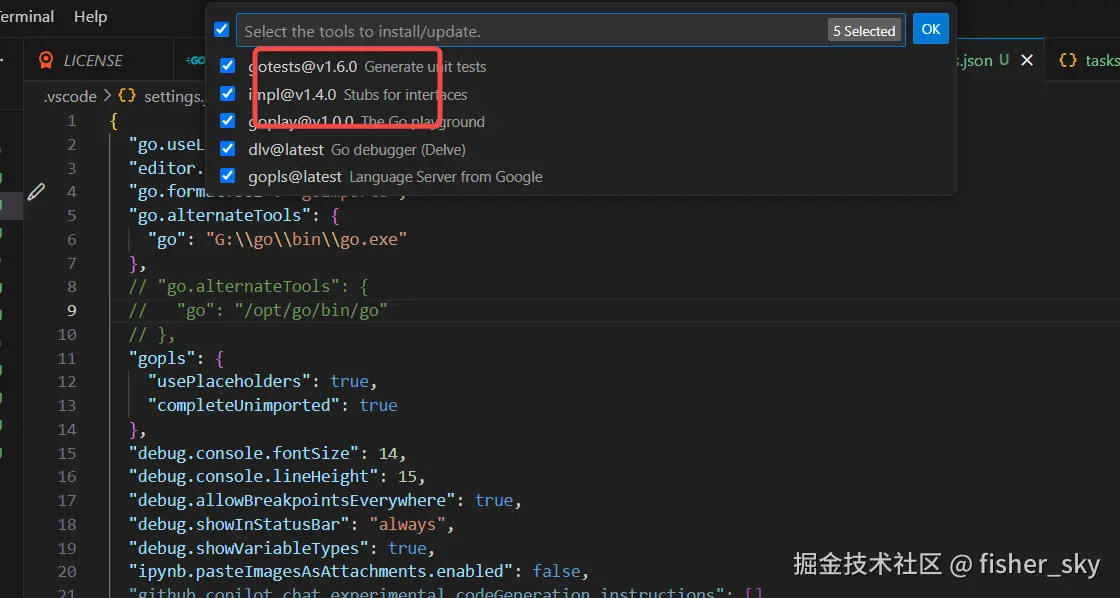
Task: Click the "go.alternateTools" key on line 5
Action: click(x=220, y=215)
